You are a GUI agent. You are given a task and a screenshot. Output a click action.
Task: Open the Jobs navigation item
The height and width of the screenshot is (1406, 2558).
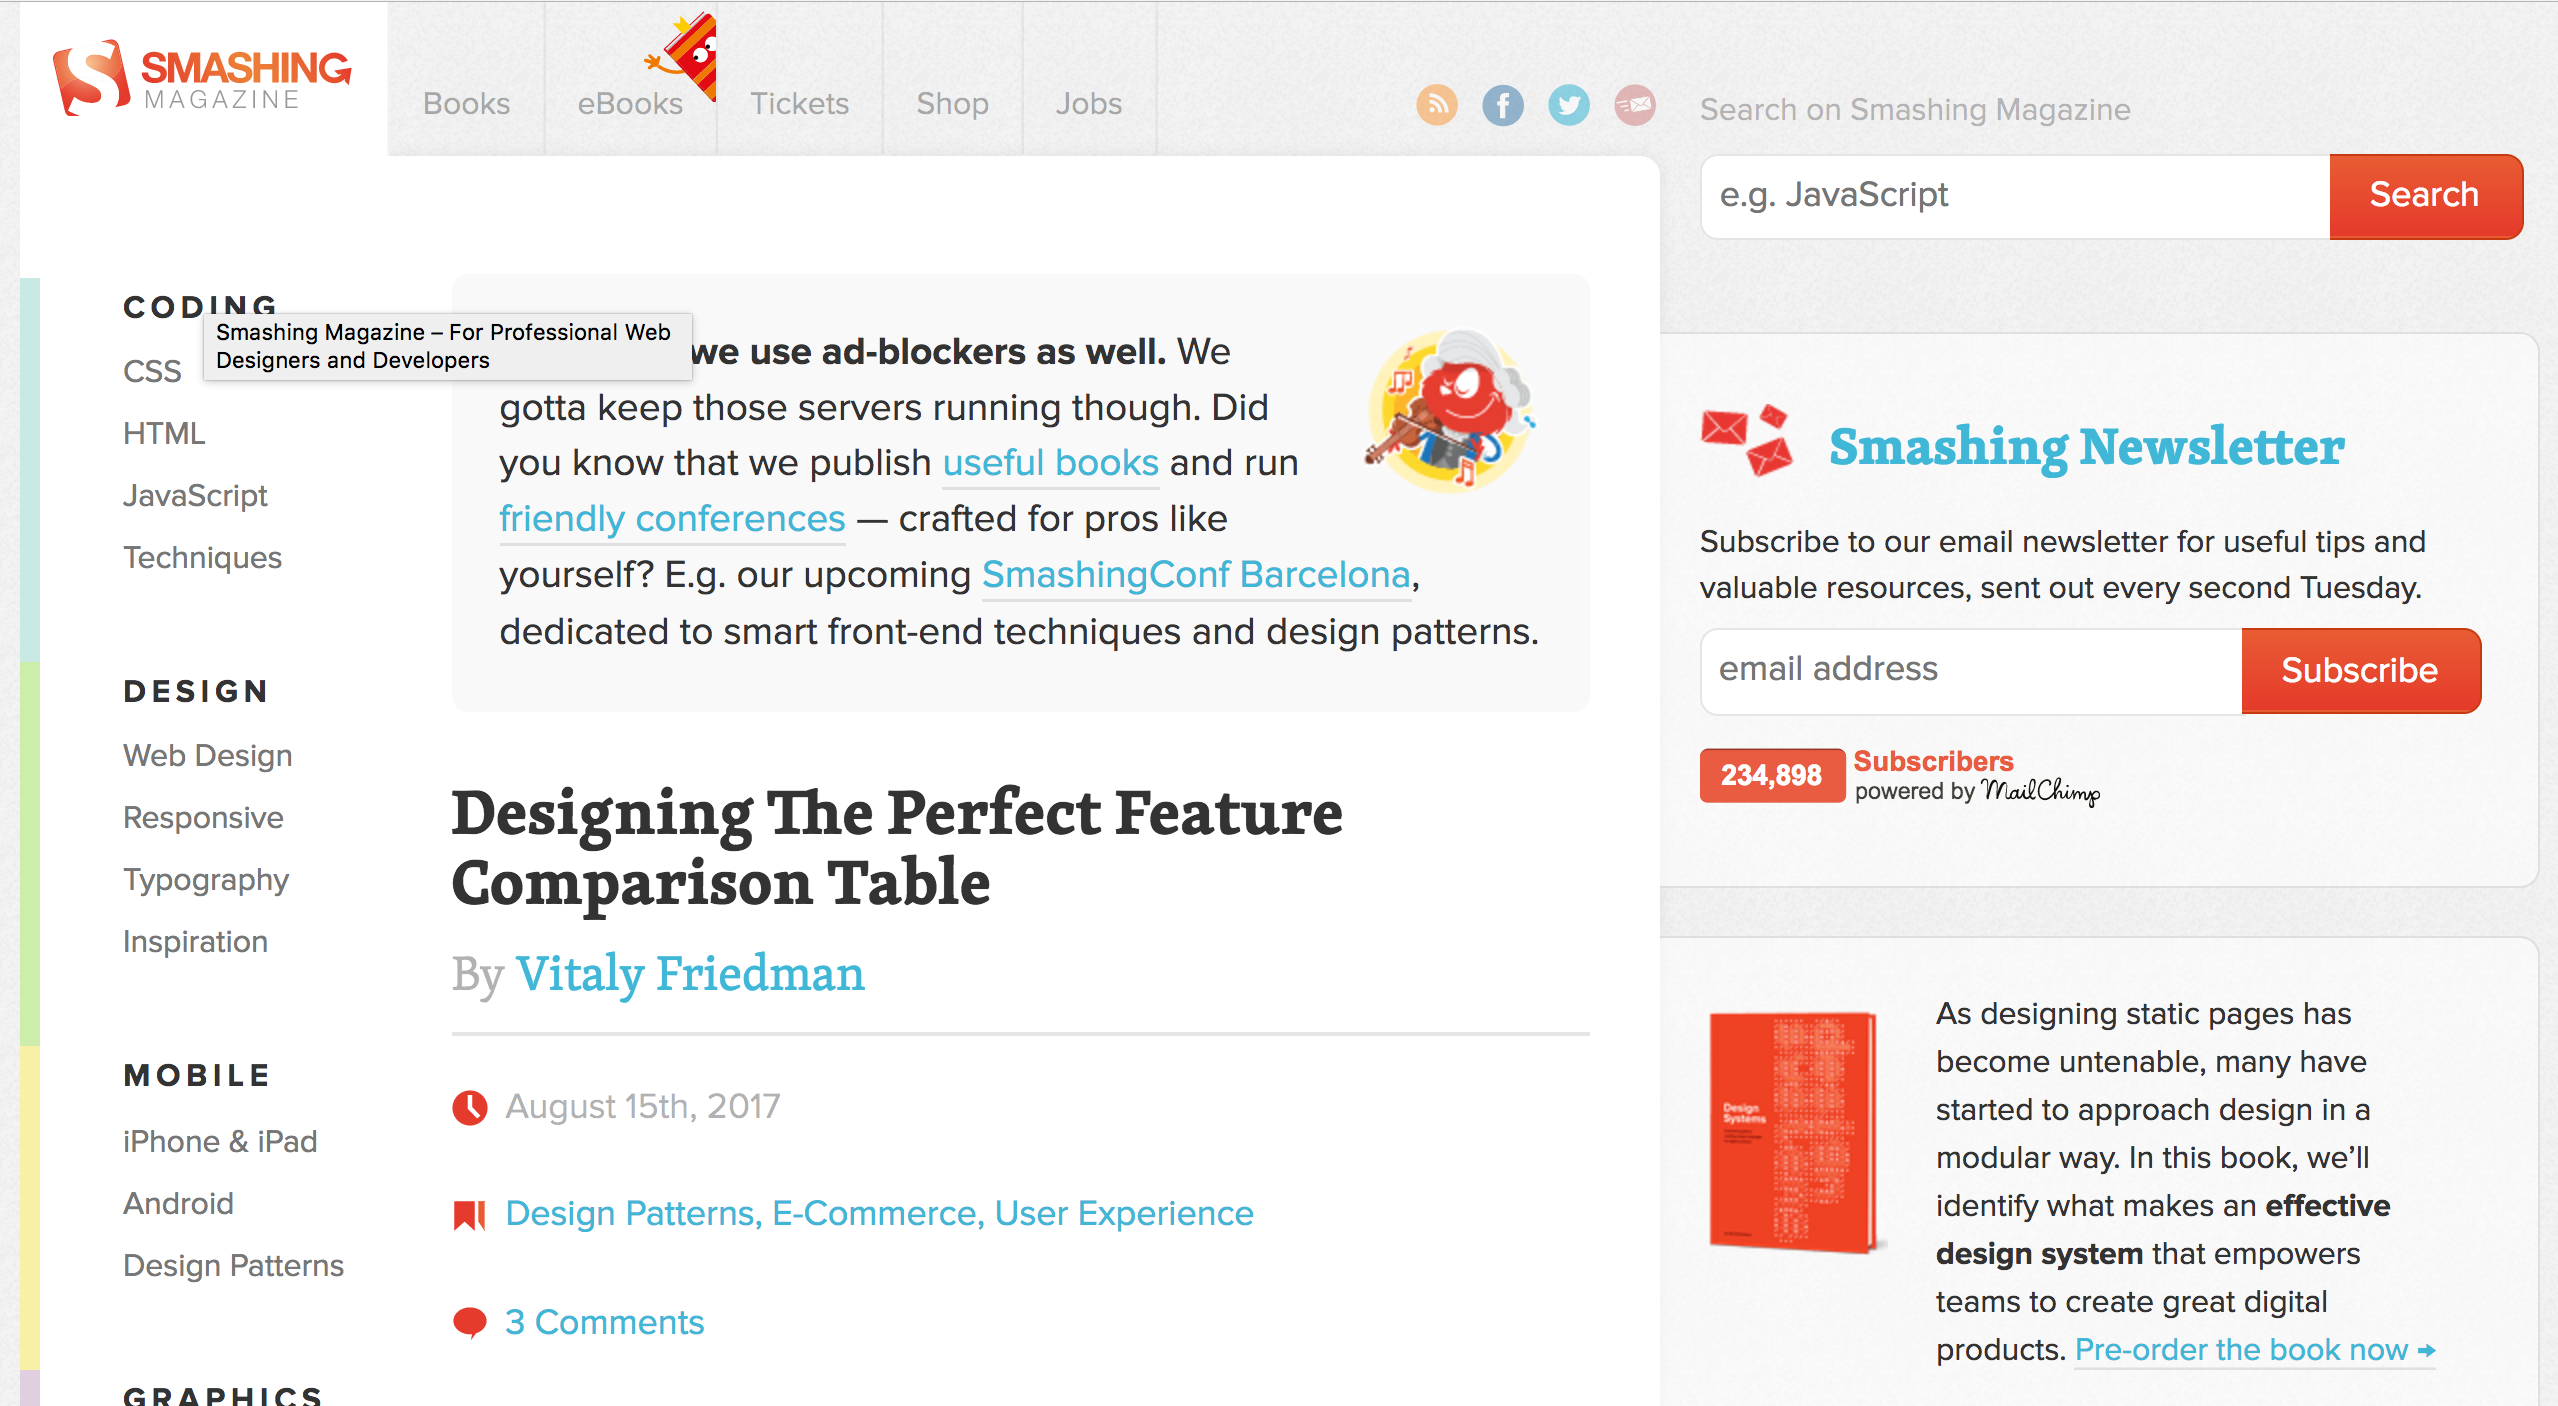pos(1089,104)
